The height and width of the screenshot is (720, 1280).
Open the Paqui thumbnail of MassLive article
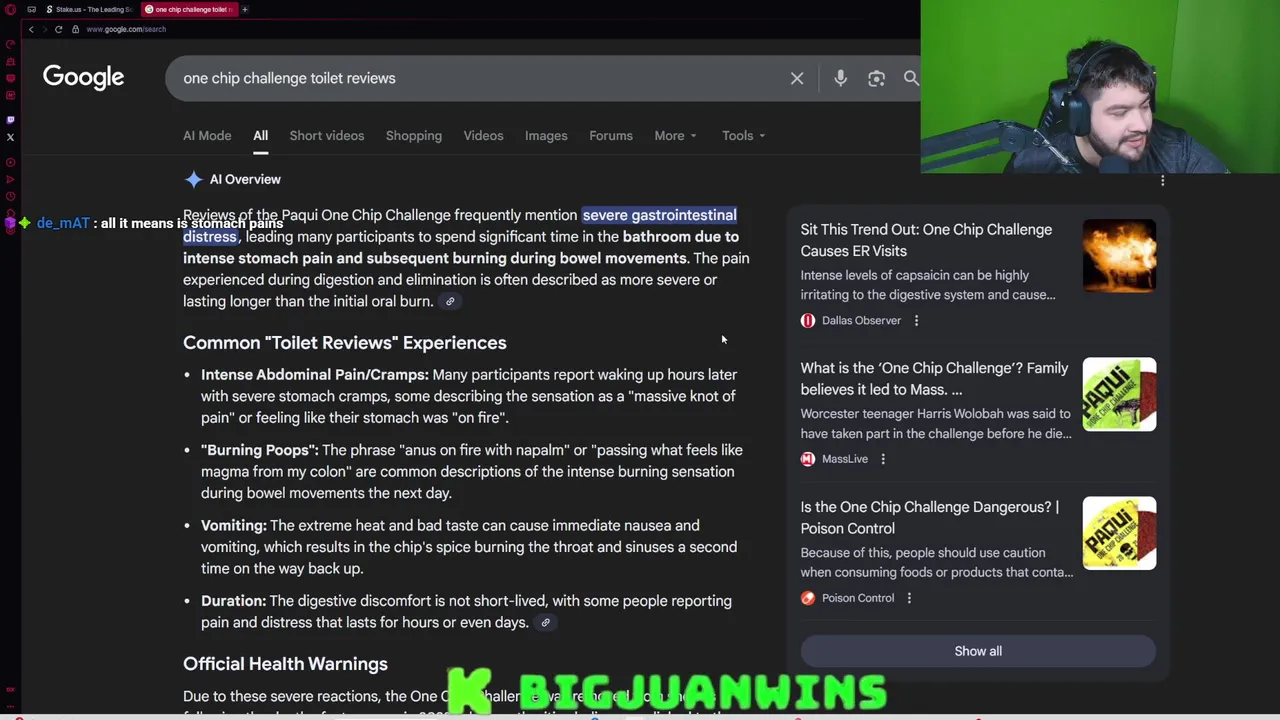click(x=1119, y=395)
